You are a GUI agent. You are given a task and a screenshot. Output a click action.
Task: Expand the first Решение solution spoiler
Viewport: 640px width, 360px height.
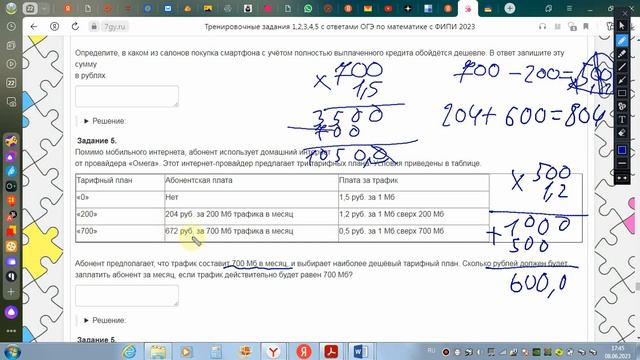(105, 121)
